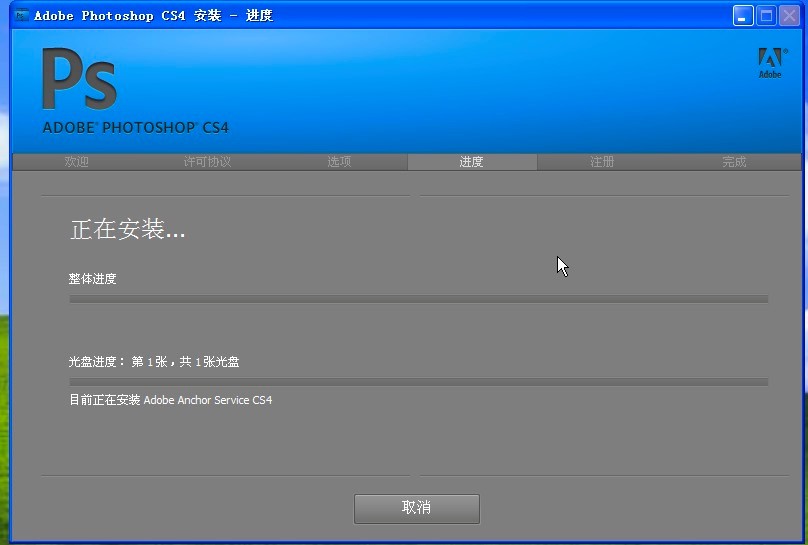The width and height of the screenshot is (808, 545).
Task: Click the 整体进度 overall progress bar
Action: tap(418, 299)
